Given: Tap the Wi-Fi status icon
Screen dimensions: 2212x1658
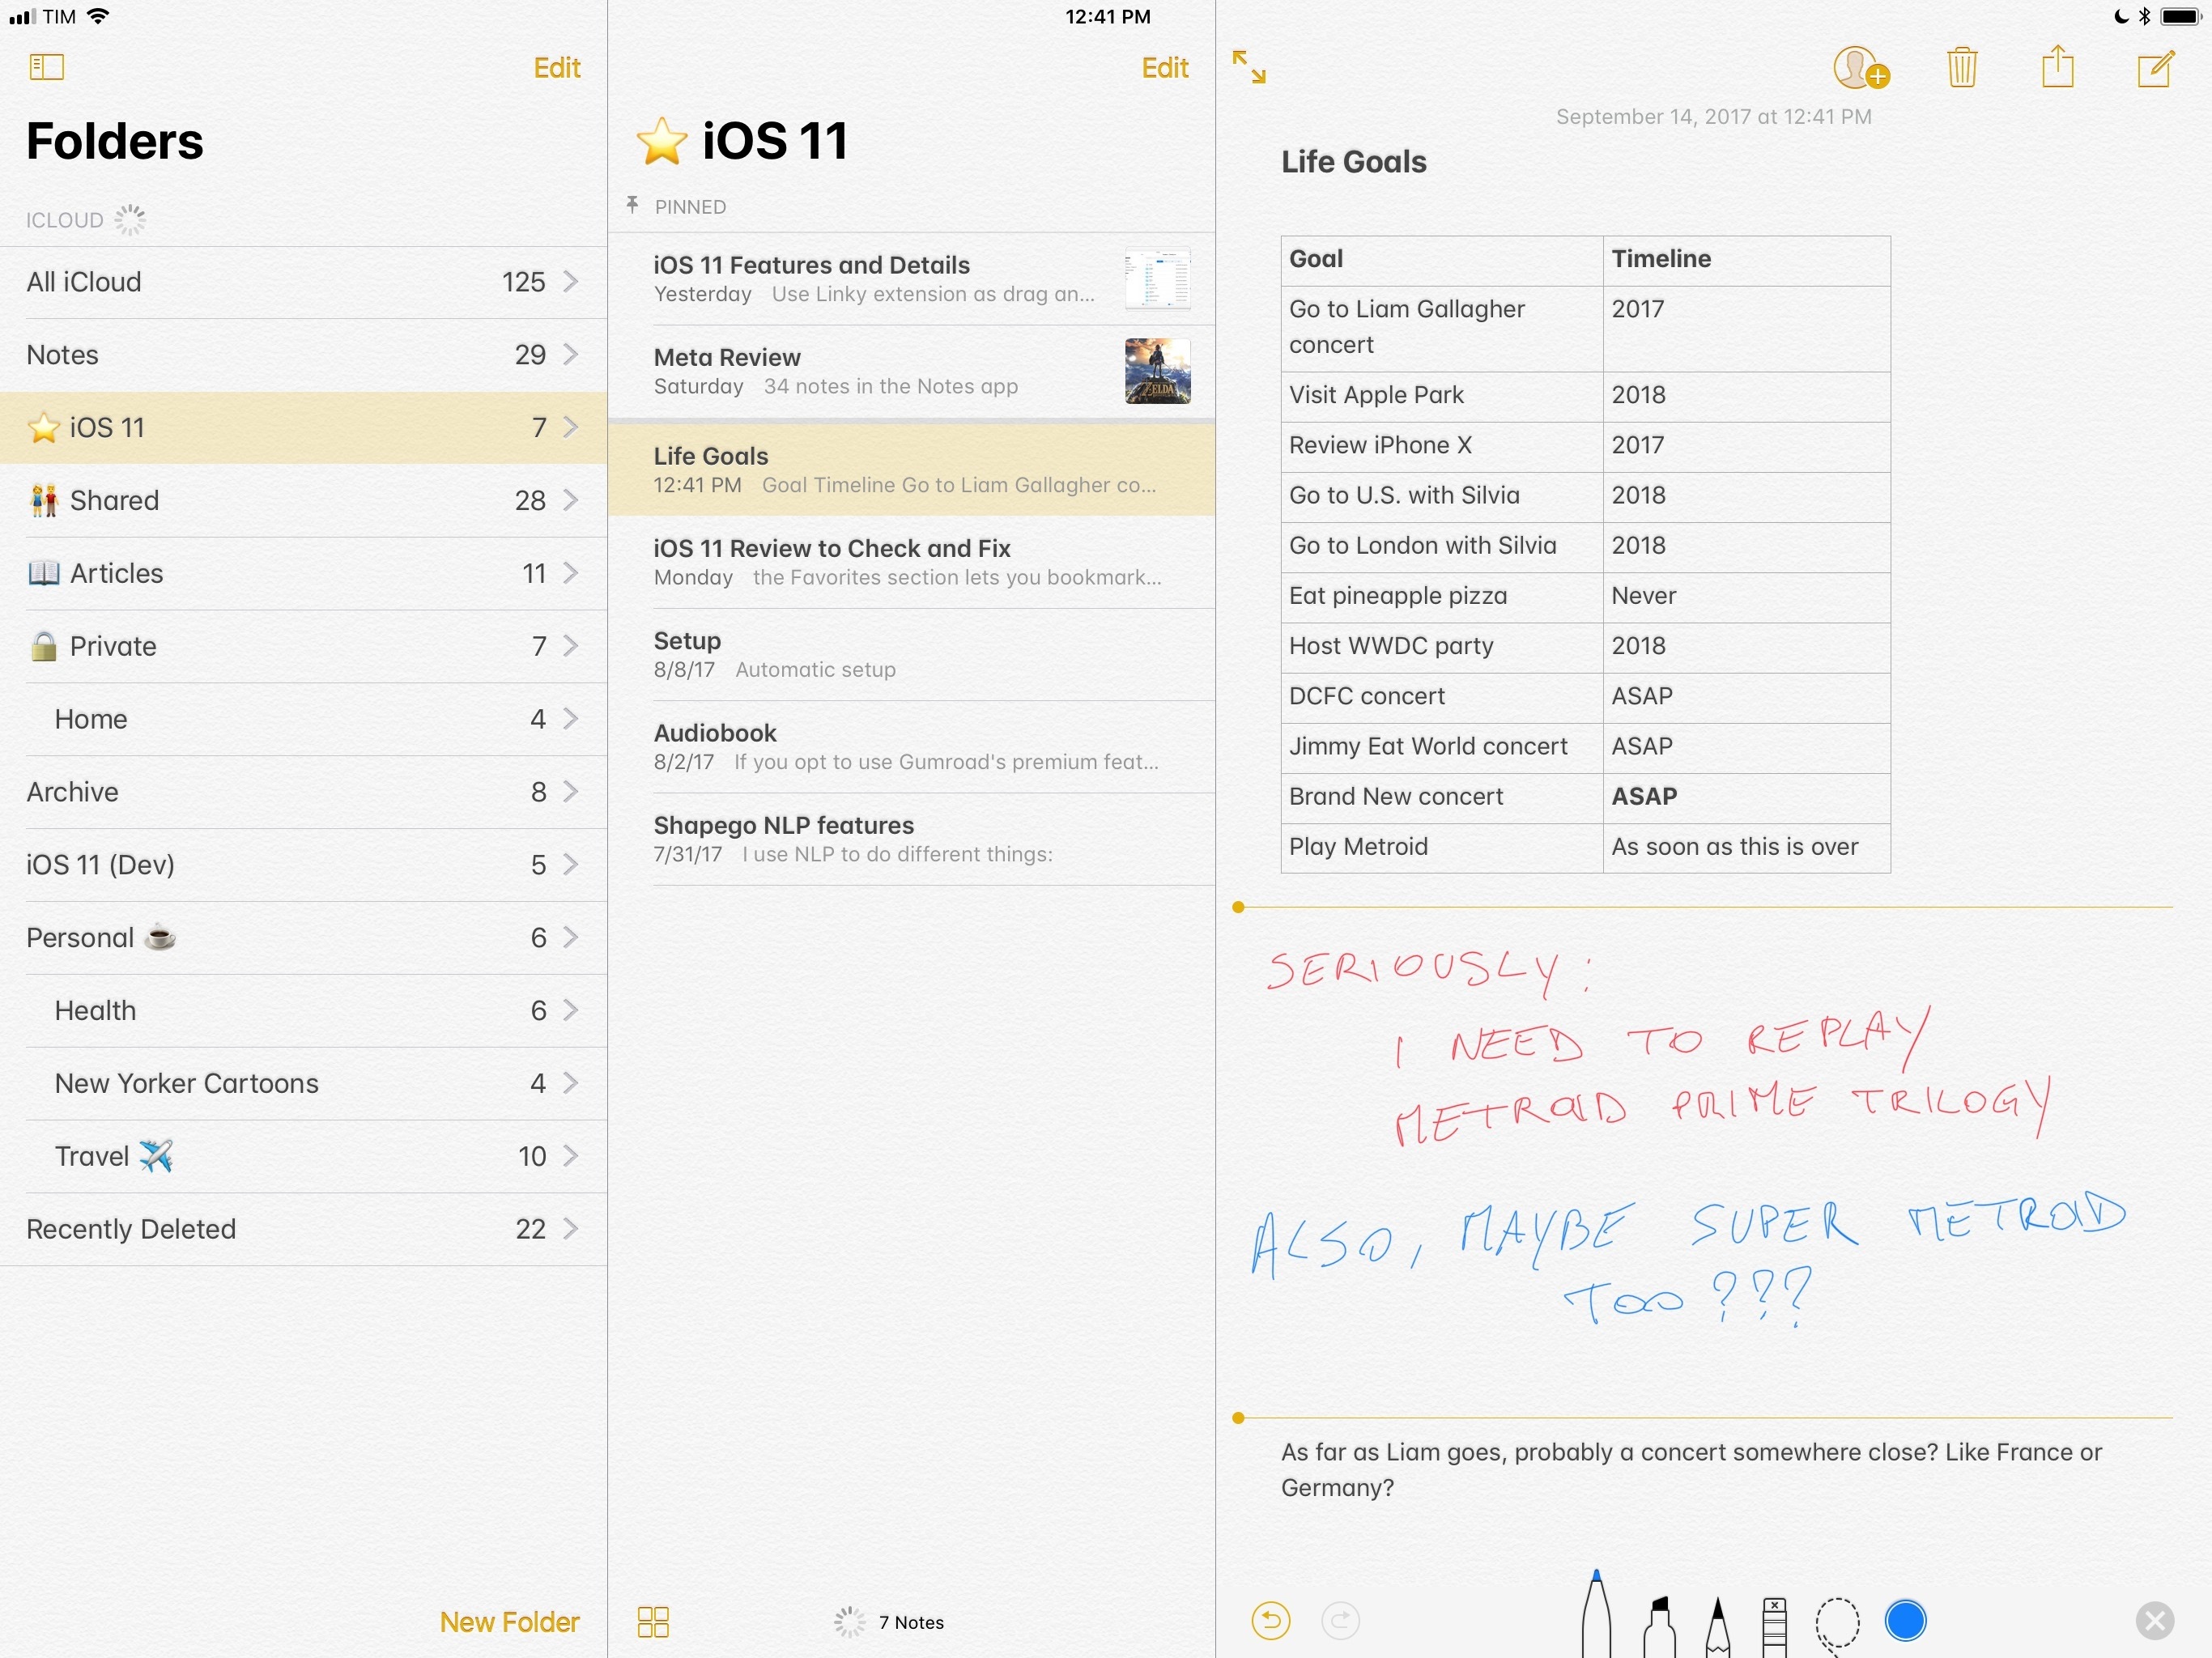Looking at the screenshot, I should click(x=98, y=16).
